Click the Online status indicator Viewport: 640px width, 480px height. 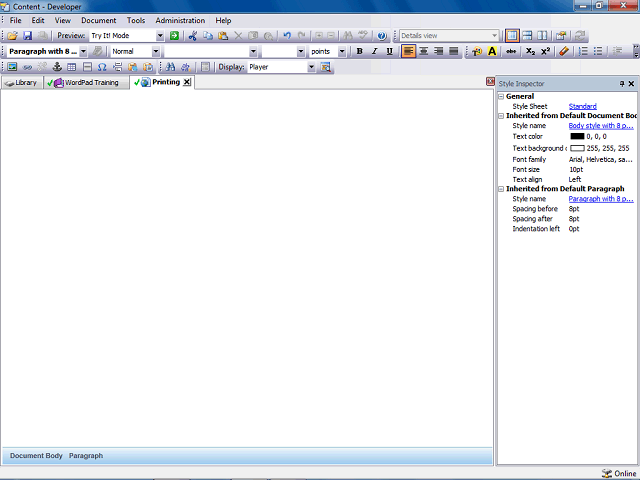[619, 473]
